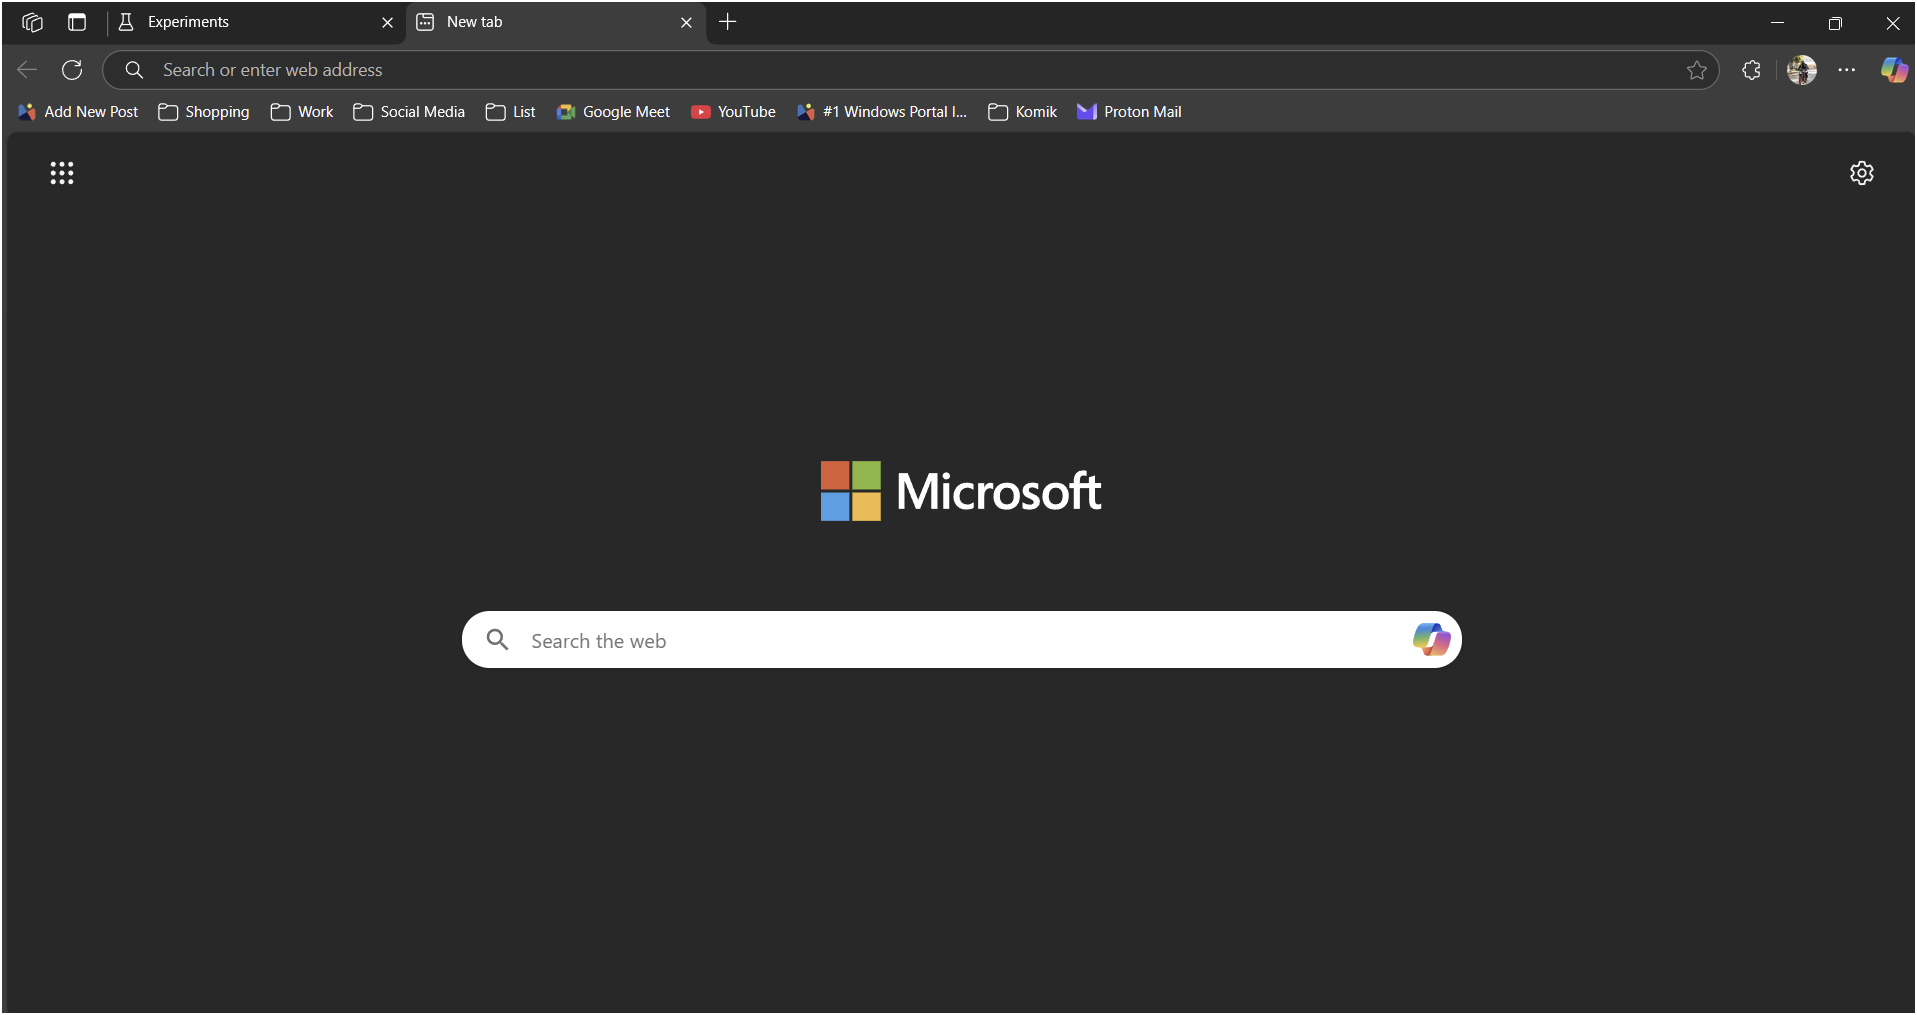Open the Extensions puzzle icon
This screenshot has width=1917, height=1015.
(1751, 70)
